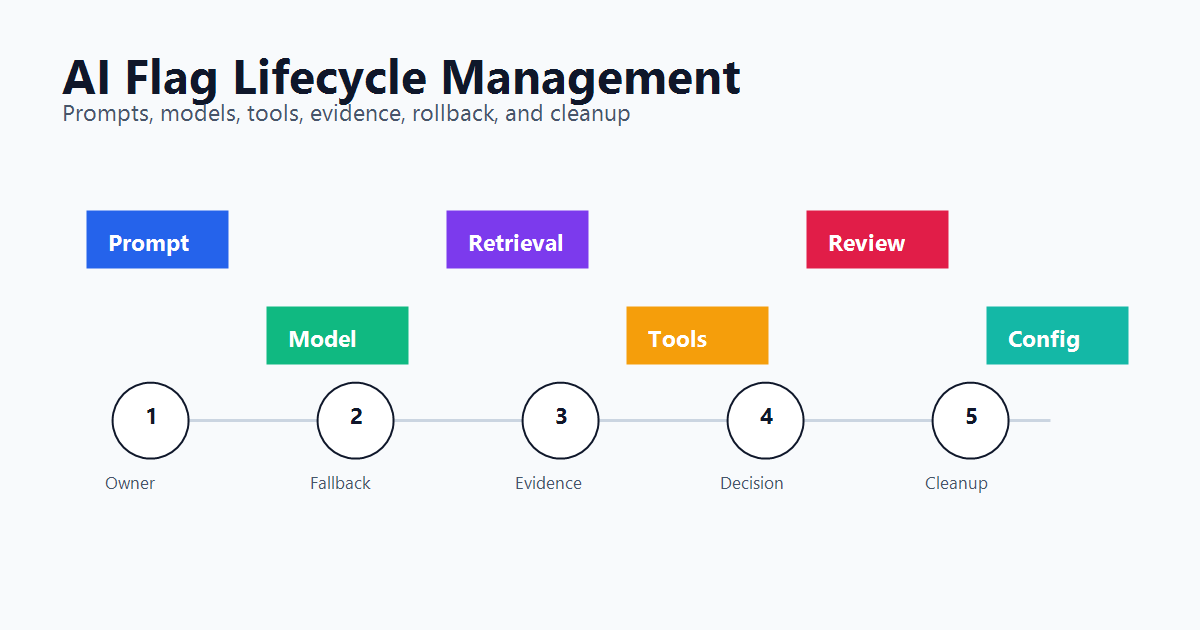Select timeline step circle 4

[x=765, y=420]
